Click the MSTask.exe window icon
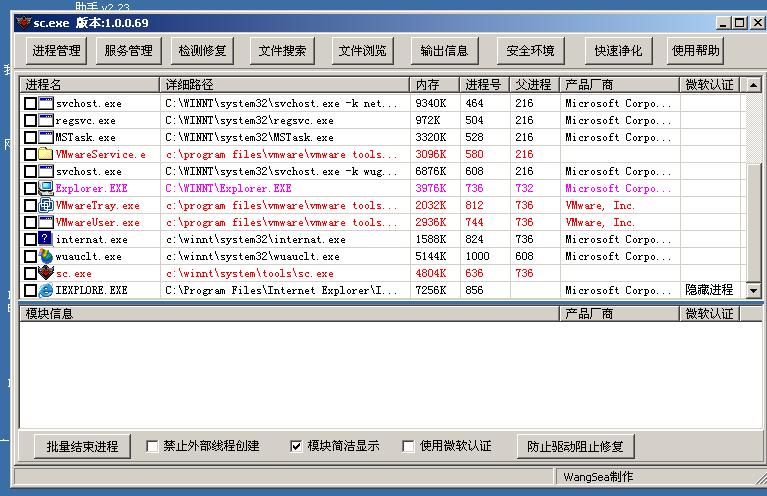The image size is (767, 496). tap(45, 137)
